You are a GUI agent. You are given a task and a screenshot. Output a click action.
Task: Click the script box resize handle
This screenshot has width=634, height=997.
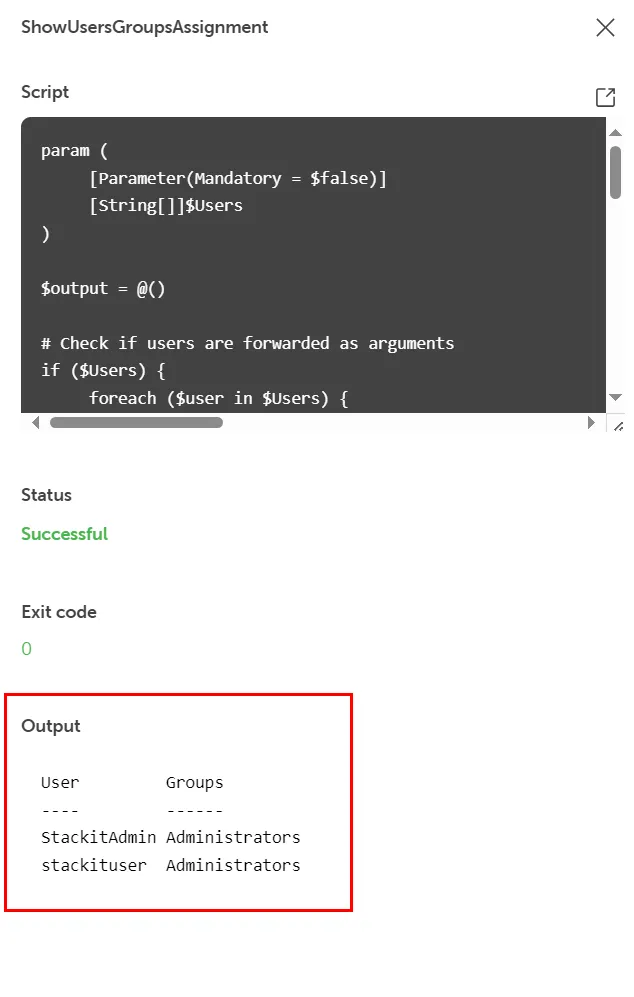pyautogui.click(x=617, y=424)
